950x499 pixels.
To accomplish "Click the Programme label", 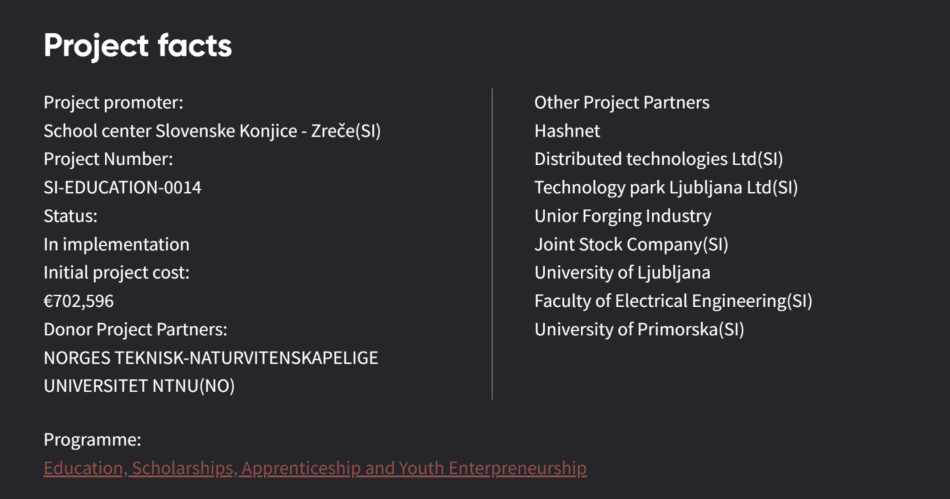I will point(92,440).
